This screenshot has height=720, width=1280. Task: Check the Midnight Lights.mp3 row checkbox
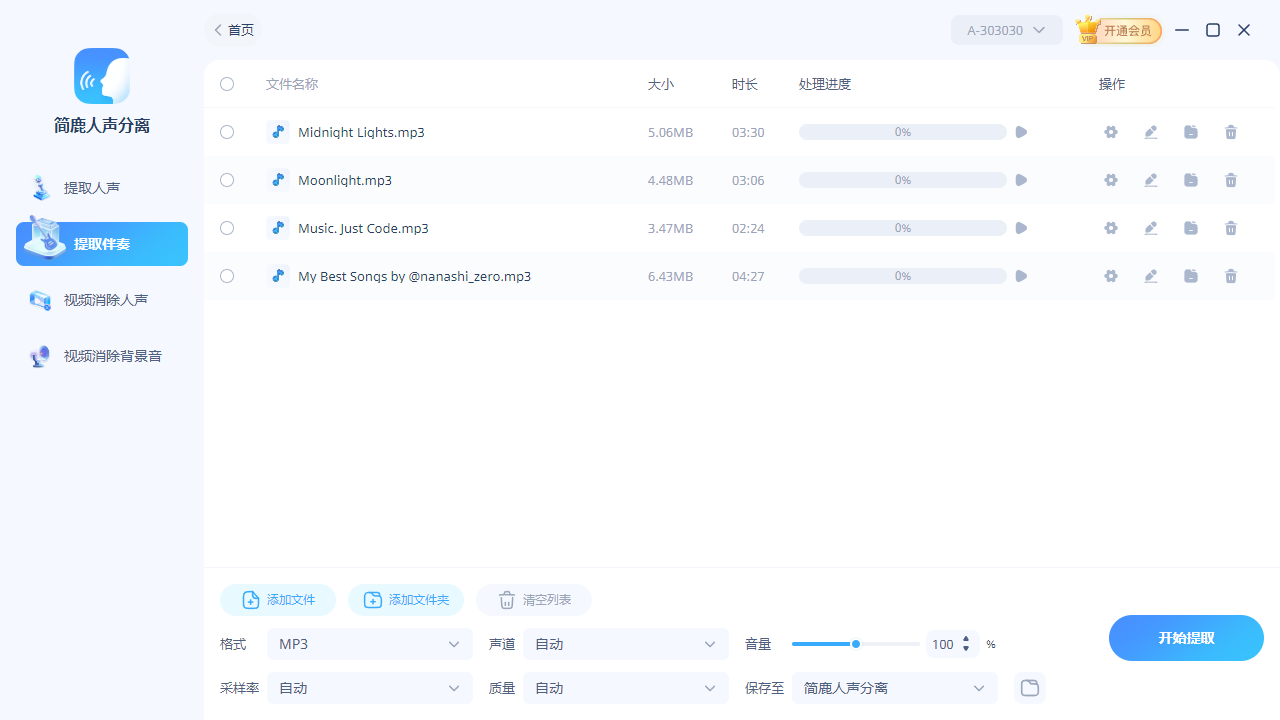(226, 132)
